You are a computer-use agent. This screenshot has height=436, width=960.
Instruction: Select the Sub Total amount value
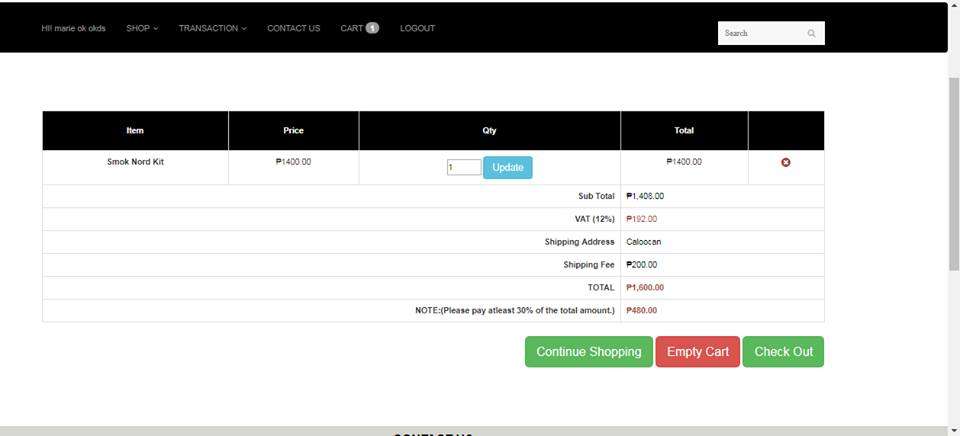pyautogui.click(x=645, y=196)
